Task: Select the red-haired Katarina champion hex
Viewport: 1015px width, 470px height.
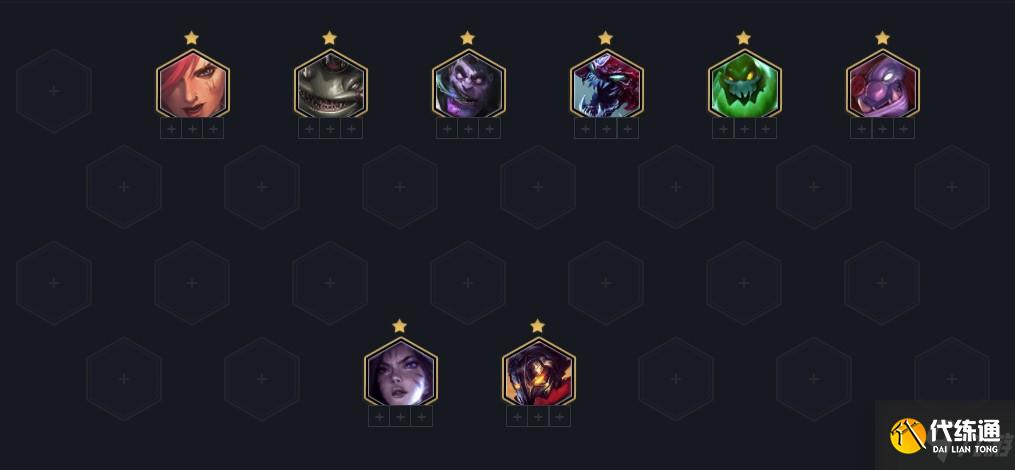Action: click(x=192, y=85)
